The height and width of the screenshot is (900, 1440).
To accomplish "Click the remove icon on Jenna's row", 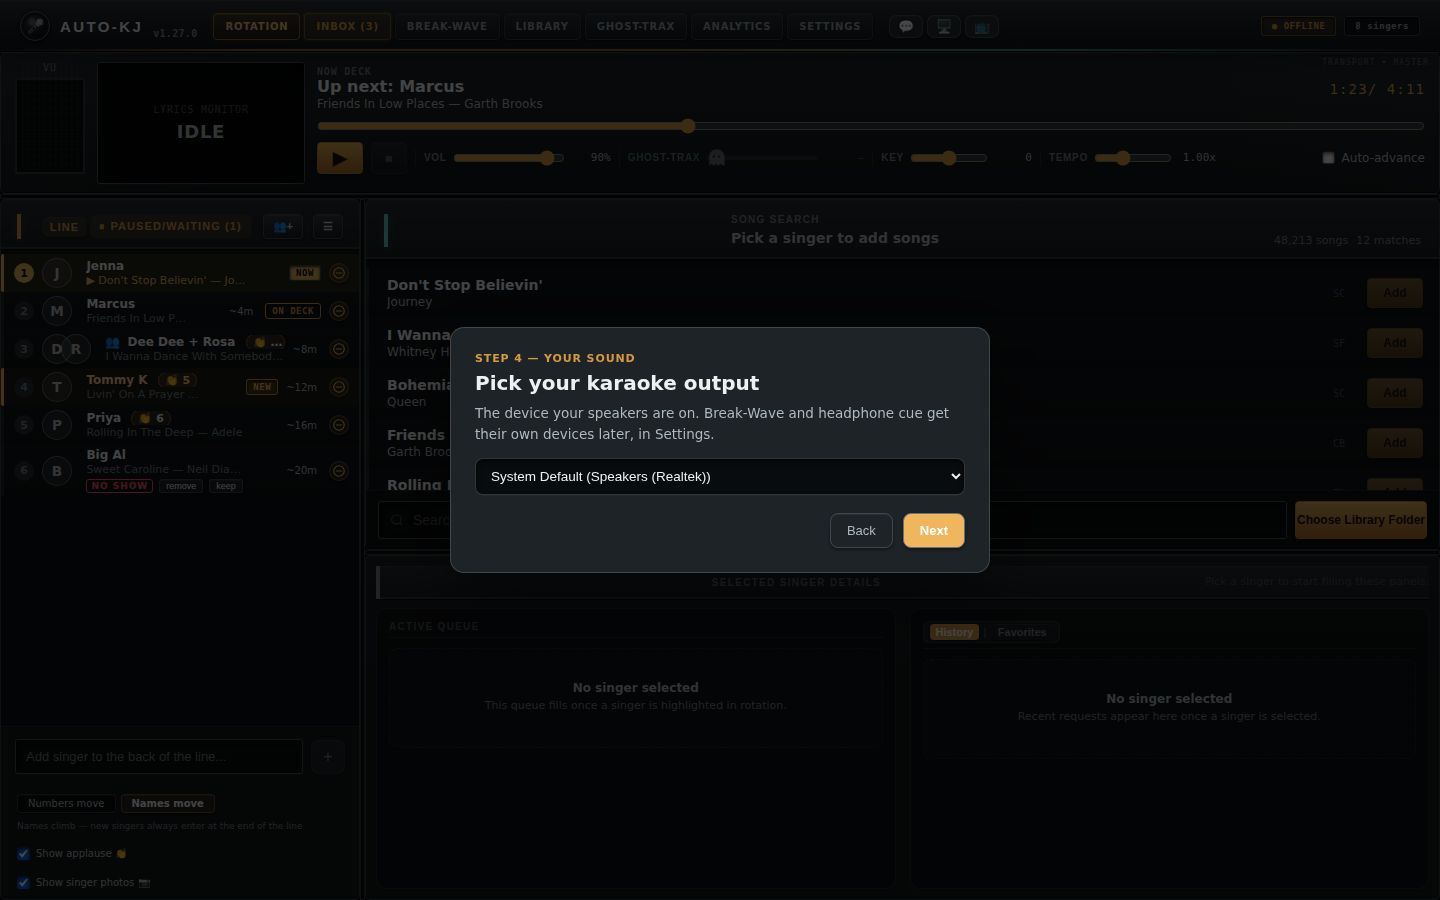I will point(339,273).
